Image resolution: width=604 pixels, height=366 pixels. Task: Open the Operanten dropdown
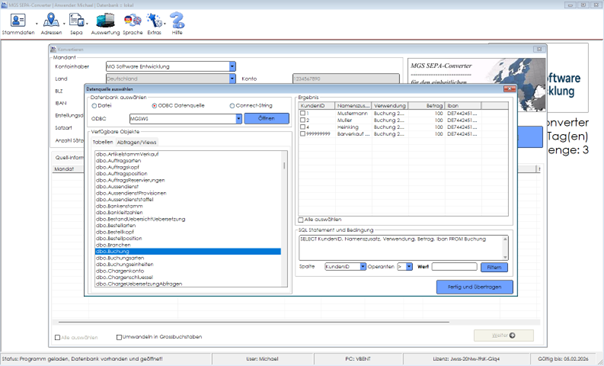tap(409, 267)
